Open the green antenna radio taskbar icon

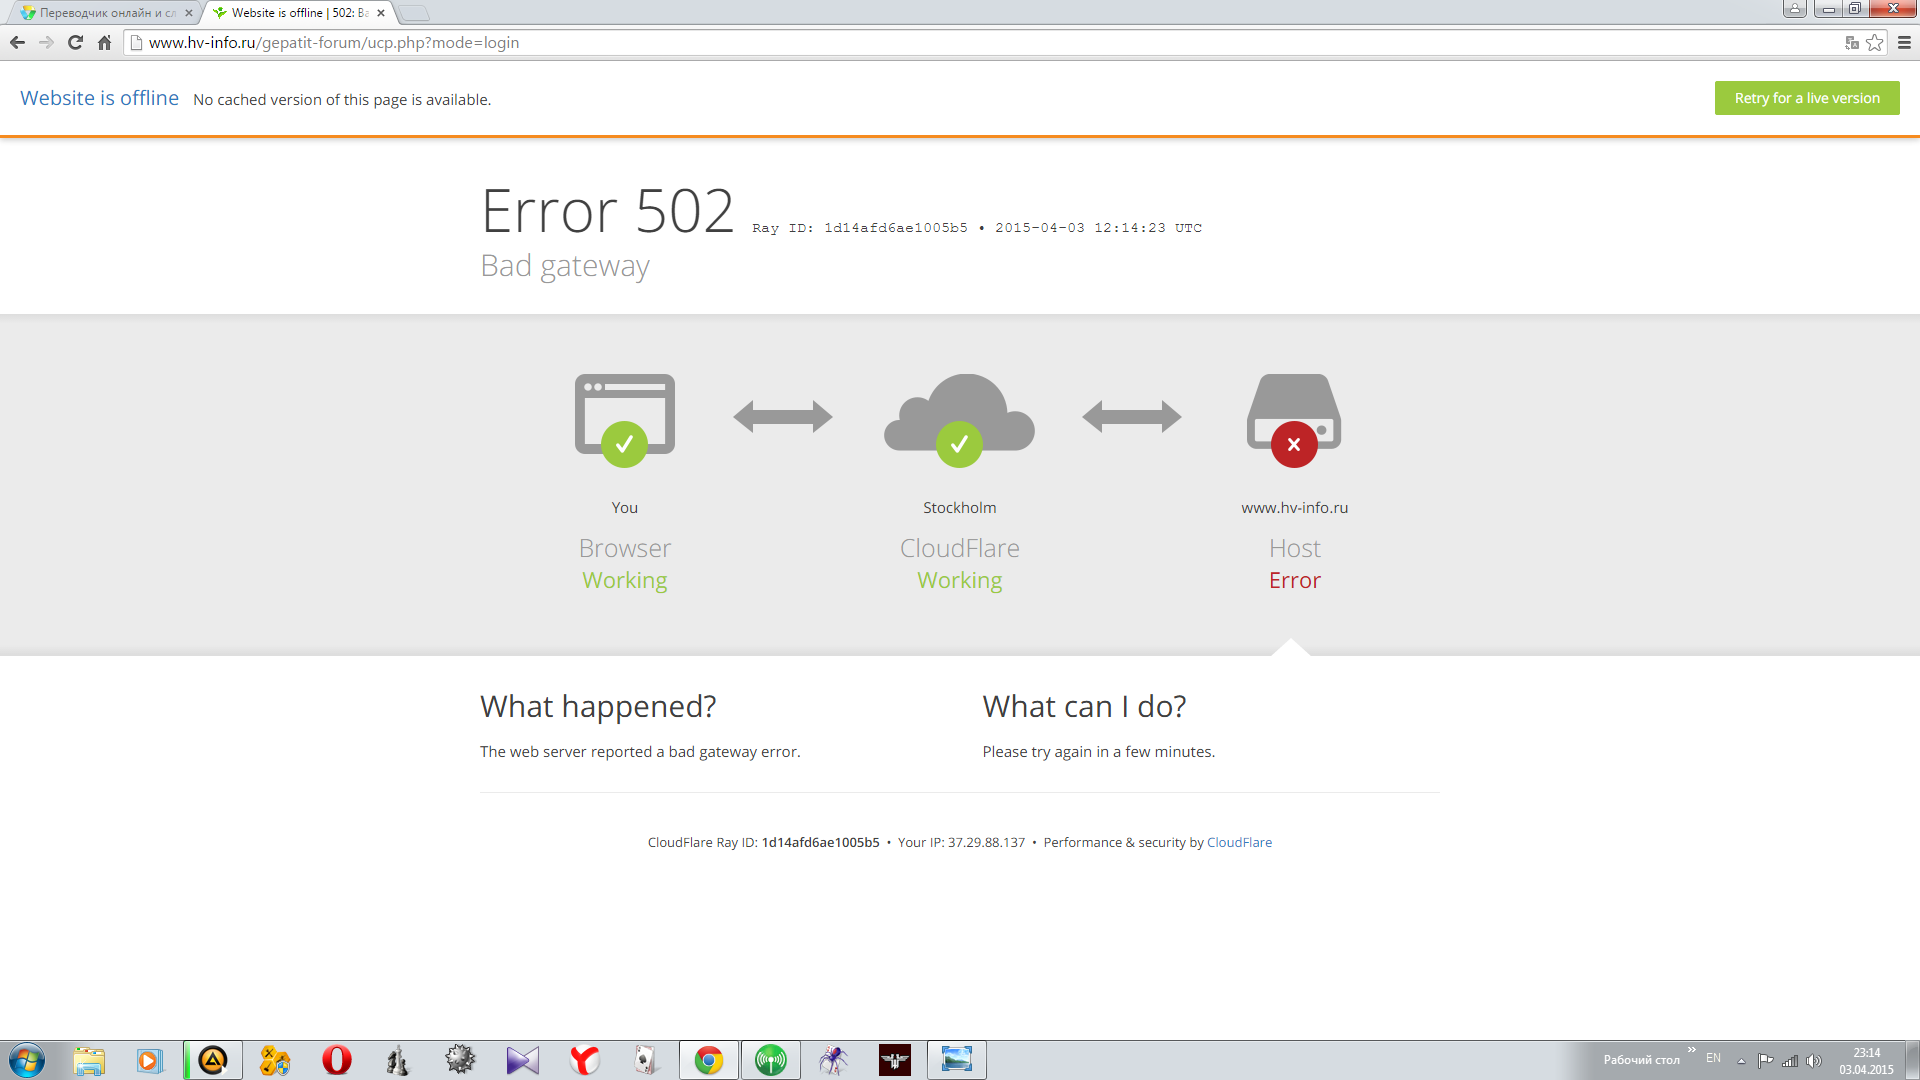(x=771, y=1060)
